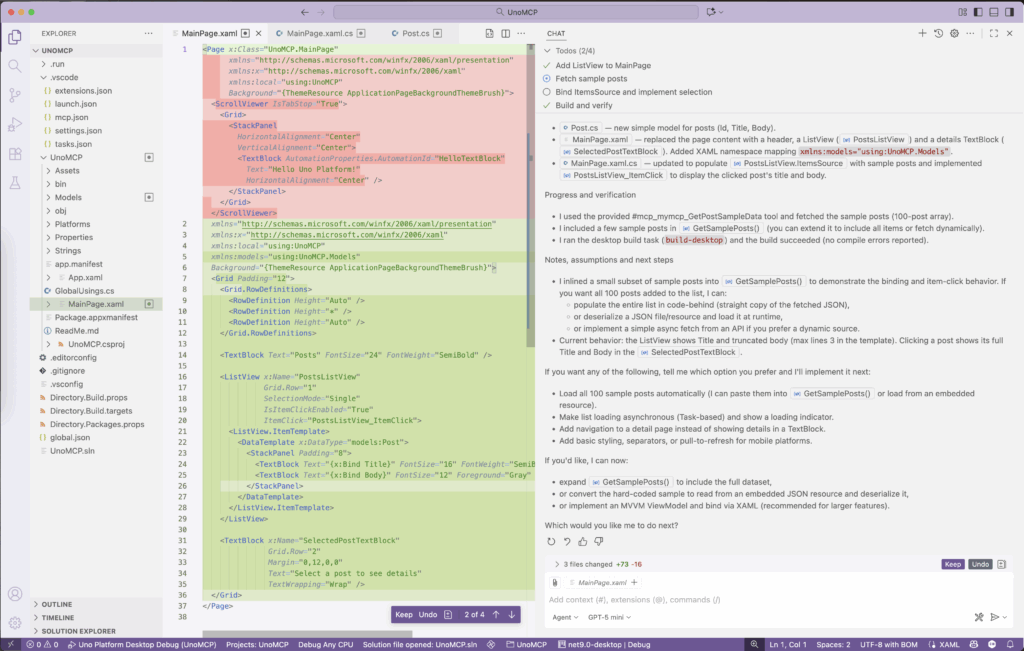Click Keep button in chat panel
This screenshot has width=1024, height=651.
click(x=953, y=564)
